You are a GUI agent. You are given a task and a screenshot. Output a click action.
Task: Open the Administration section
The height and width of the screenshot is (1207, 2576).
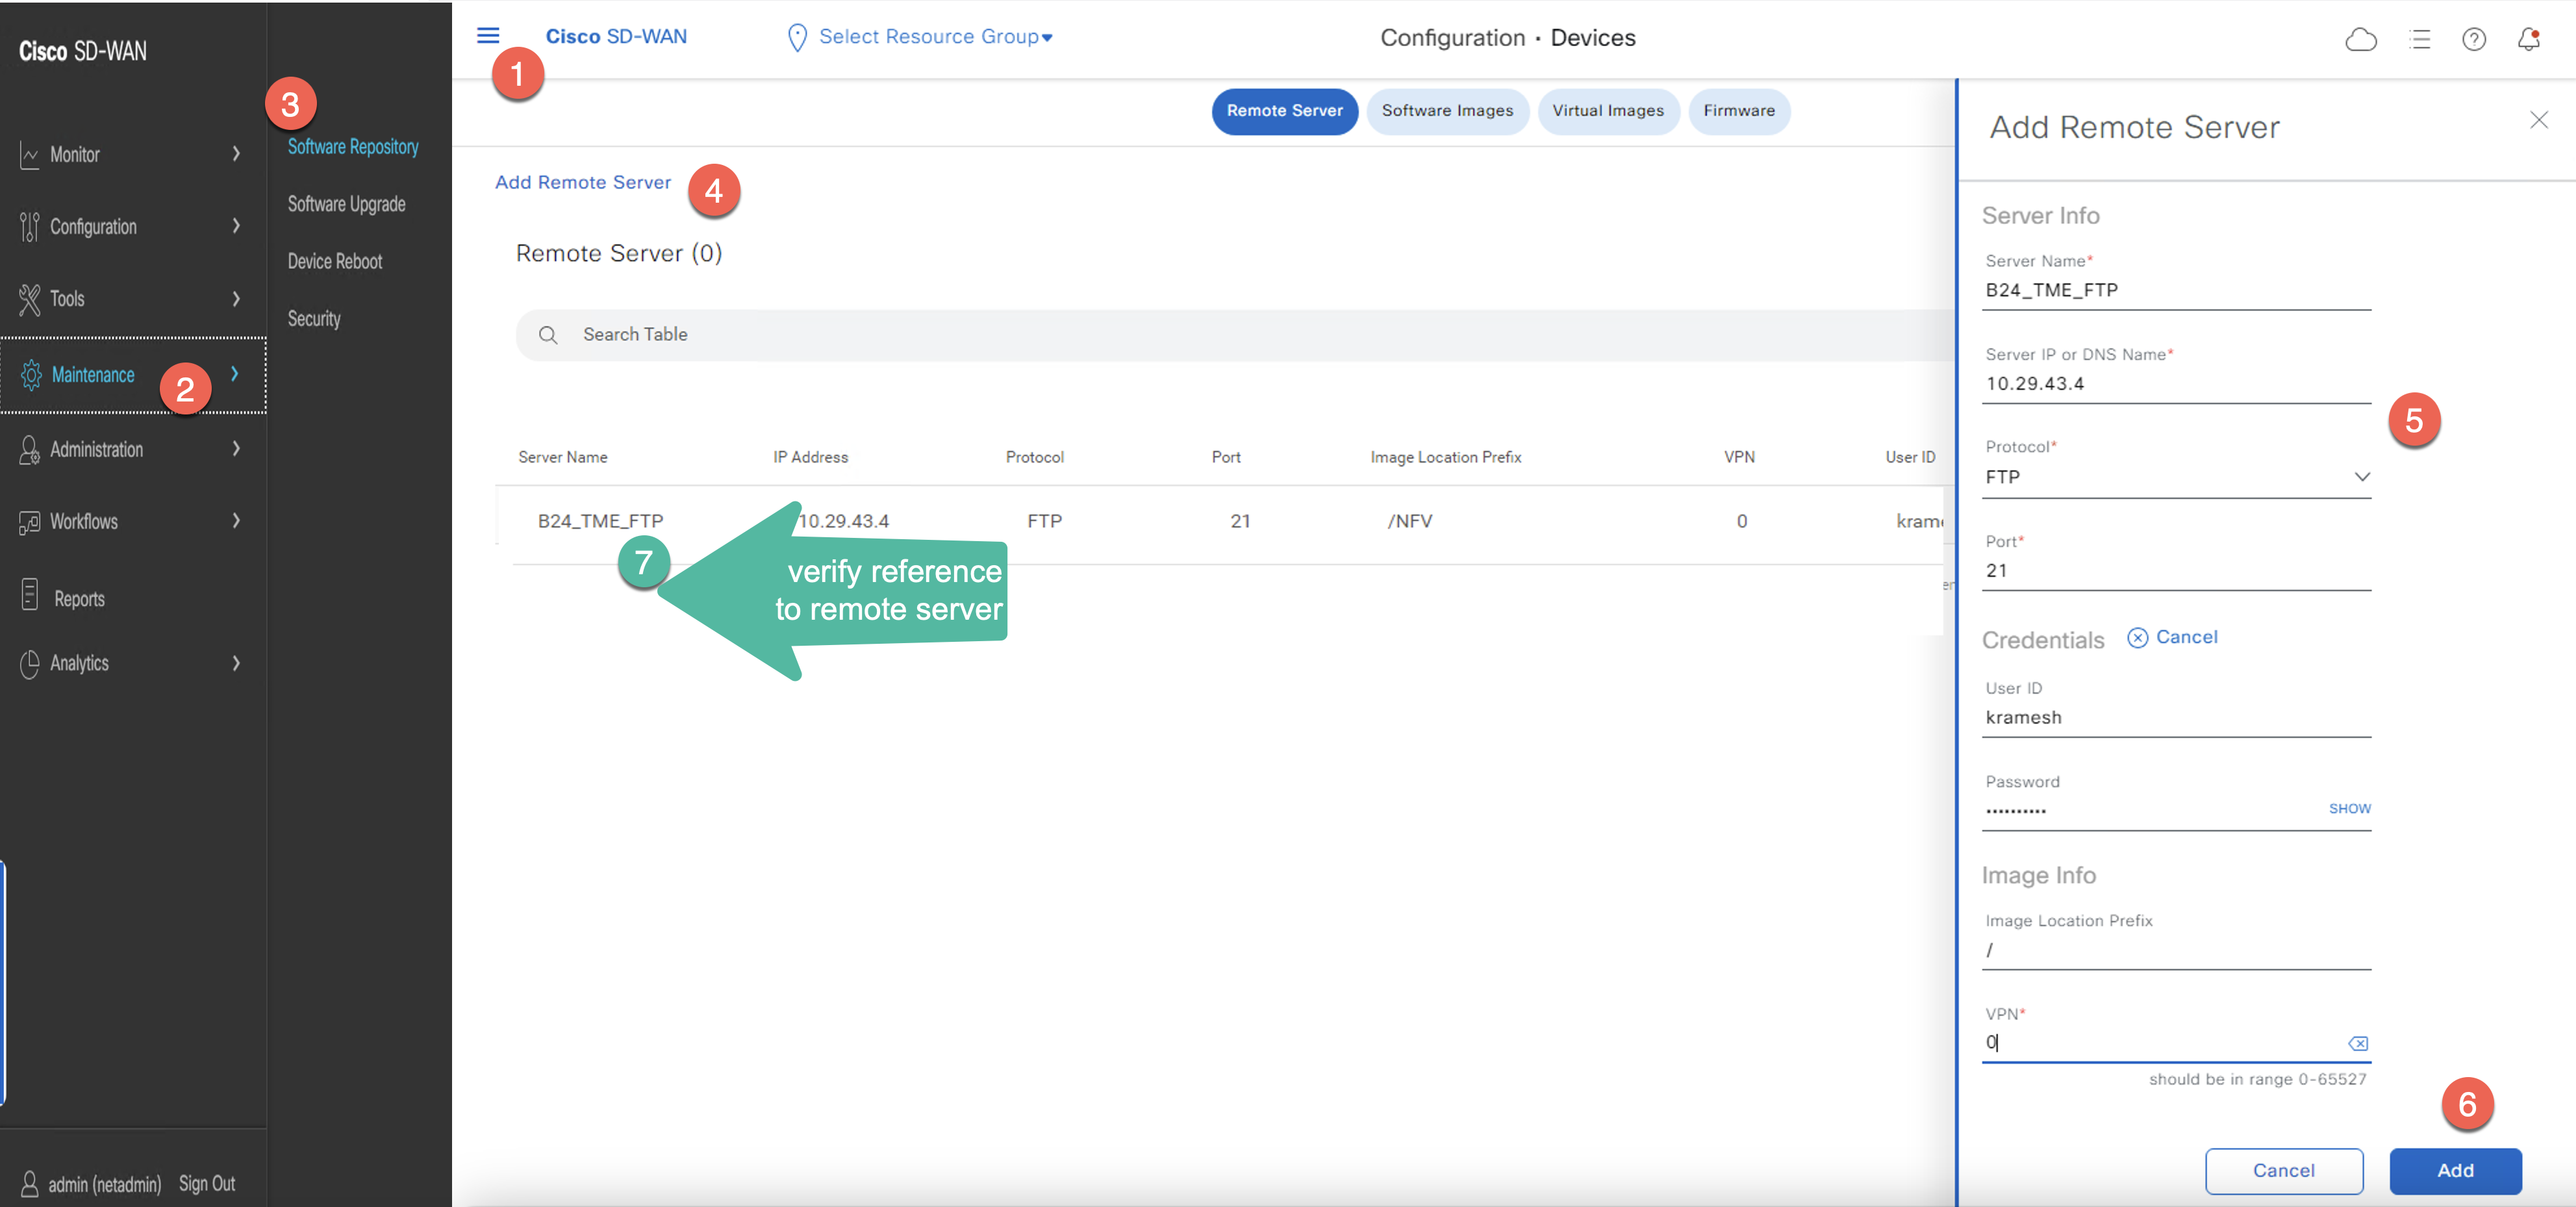97,449
